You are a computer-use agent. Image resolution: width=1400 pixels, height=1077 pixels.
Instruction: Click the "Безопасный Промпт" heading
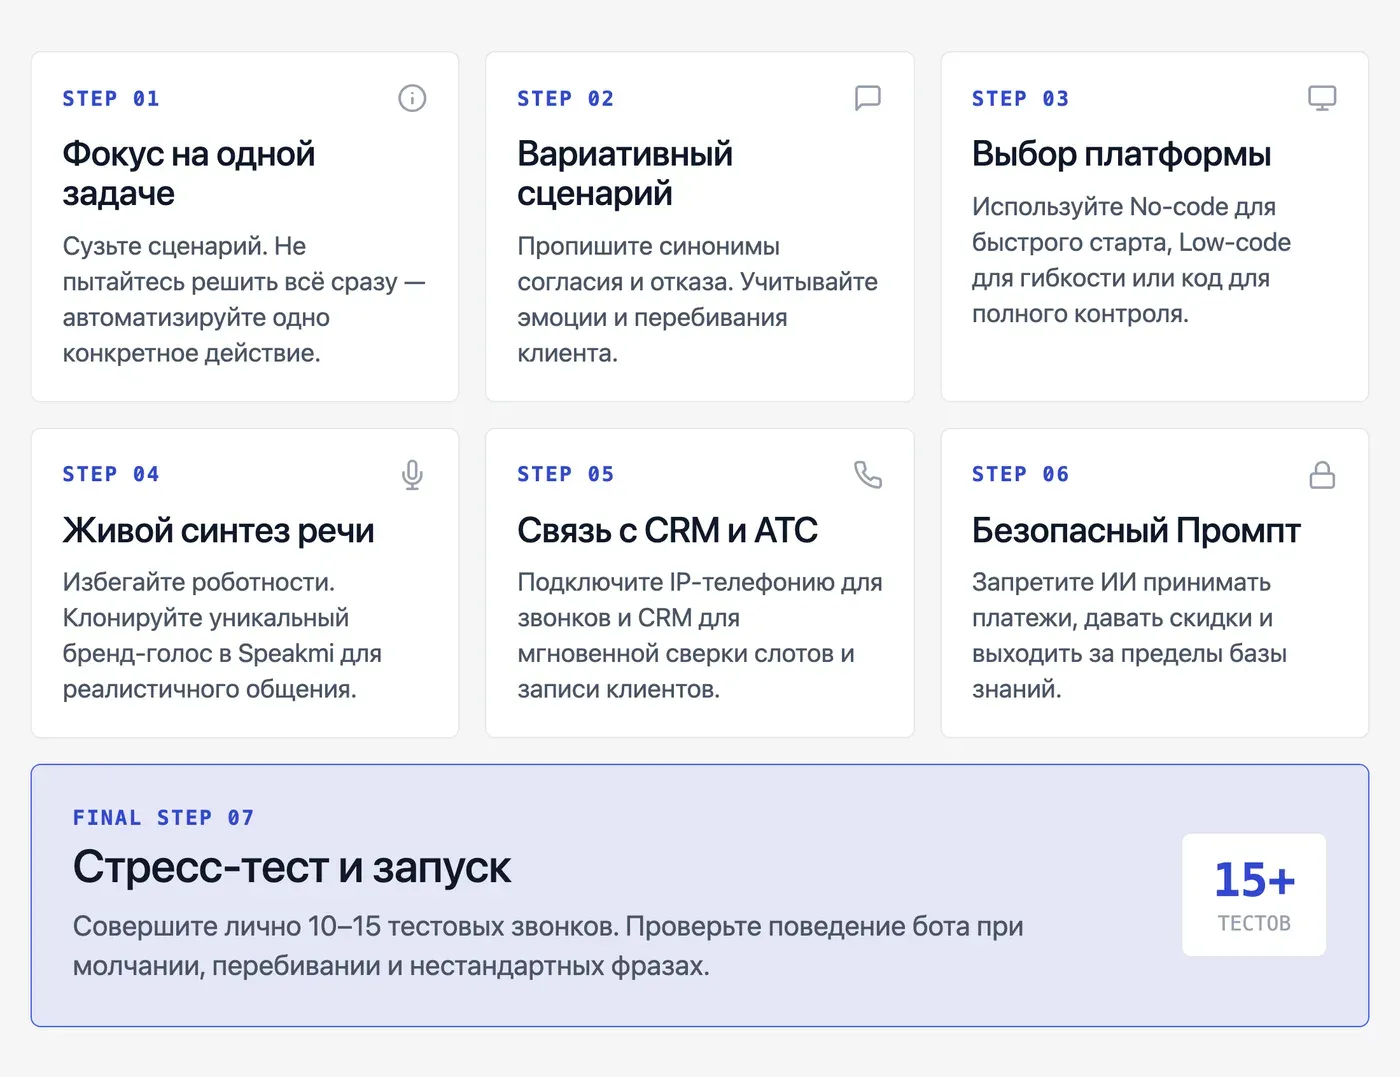[x=1136, y=530]
